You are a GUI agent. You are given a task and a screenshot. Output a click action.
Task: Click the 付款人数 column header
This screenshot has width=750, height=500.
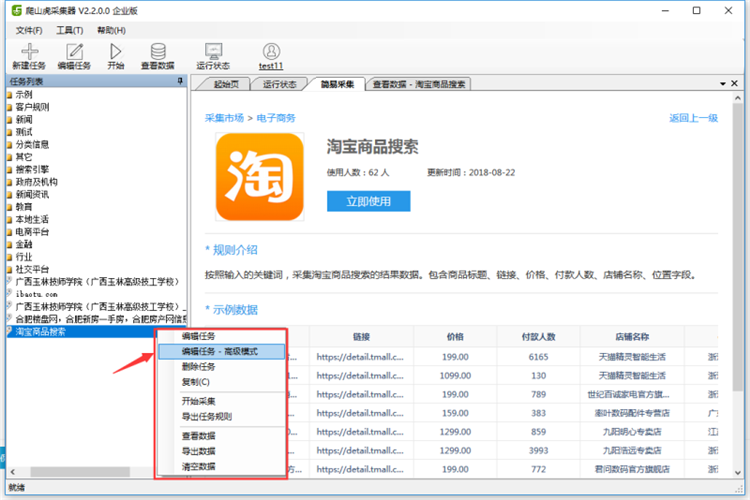tap(538, 337)
